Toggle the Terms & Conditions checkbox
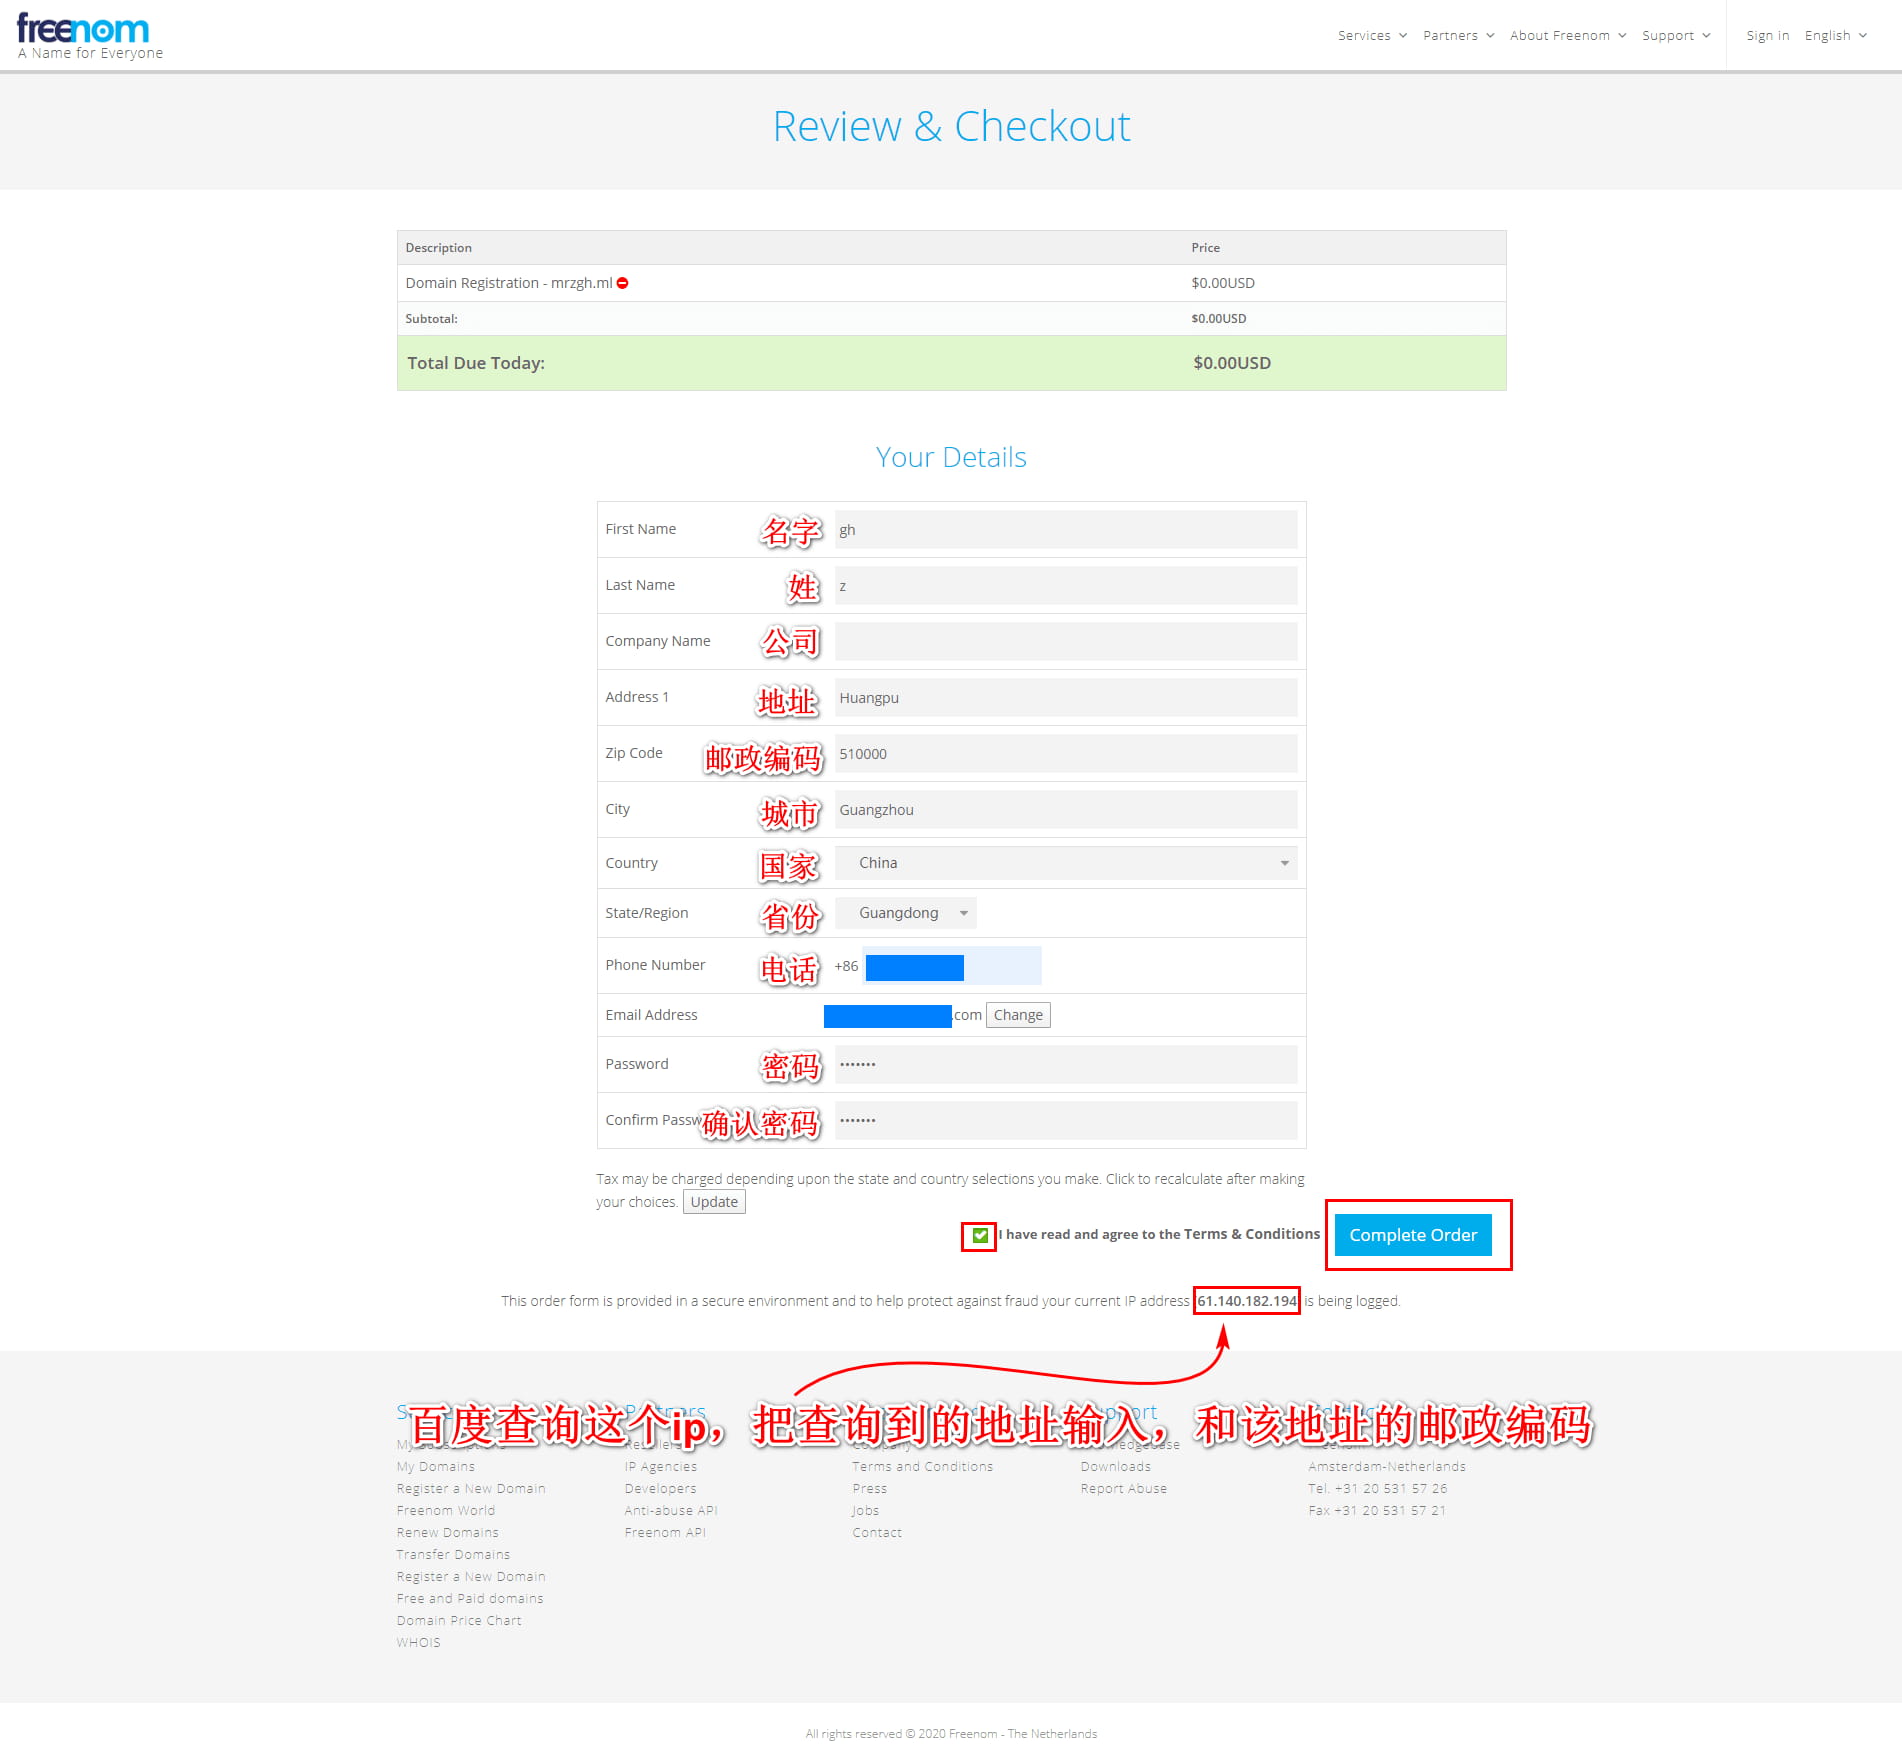This screenshot has height=1763, width=1902. pos(980,1235)
